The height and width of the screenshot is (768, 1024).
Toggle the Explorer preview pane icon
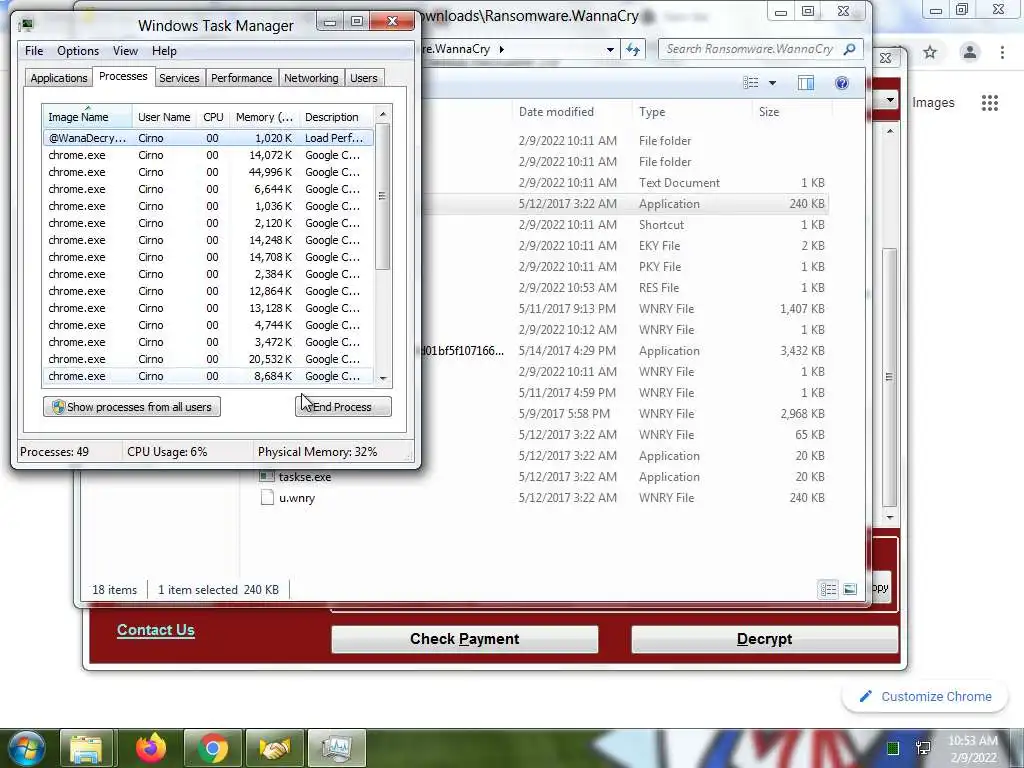[806, 83]
